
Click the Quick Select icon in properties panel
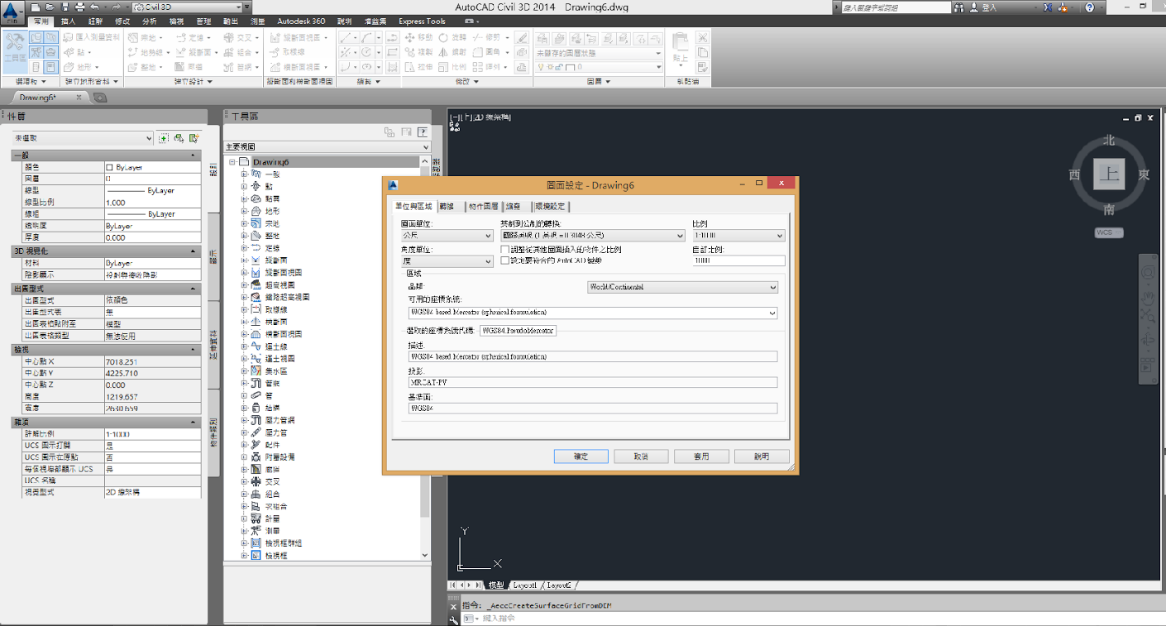[193, 138]
